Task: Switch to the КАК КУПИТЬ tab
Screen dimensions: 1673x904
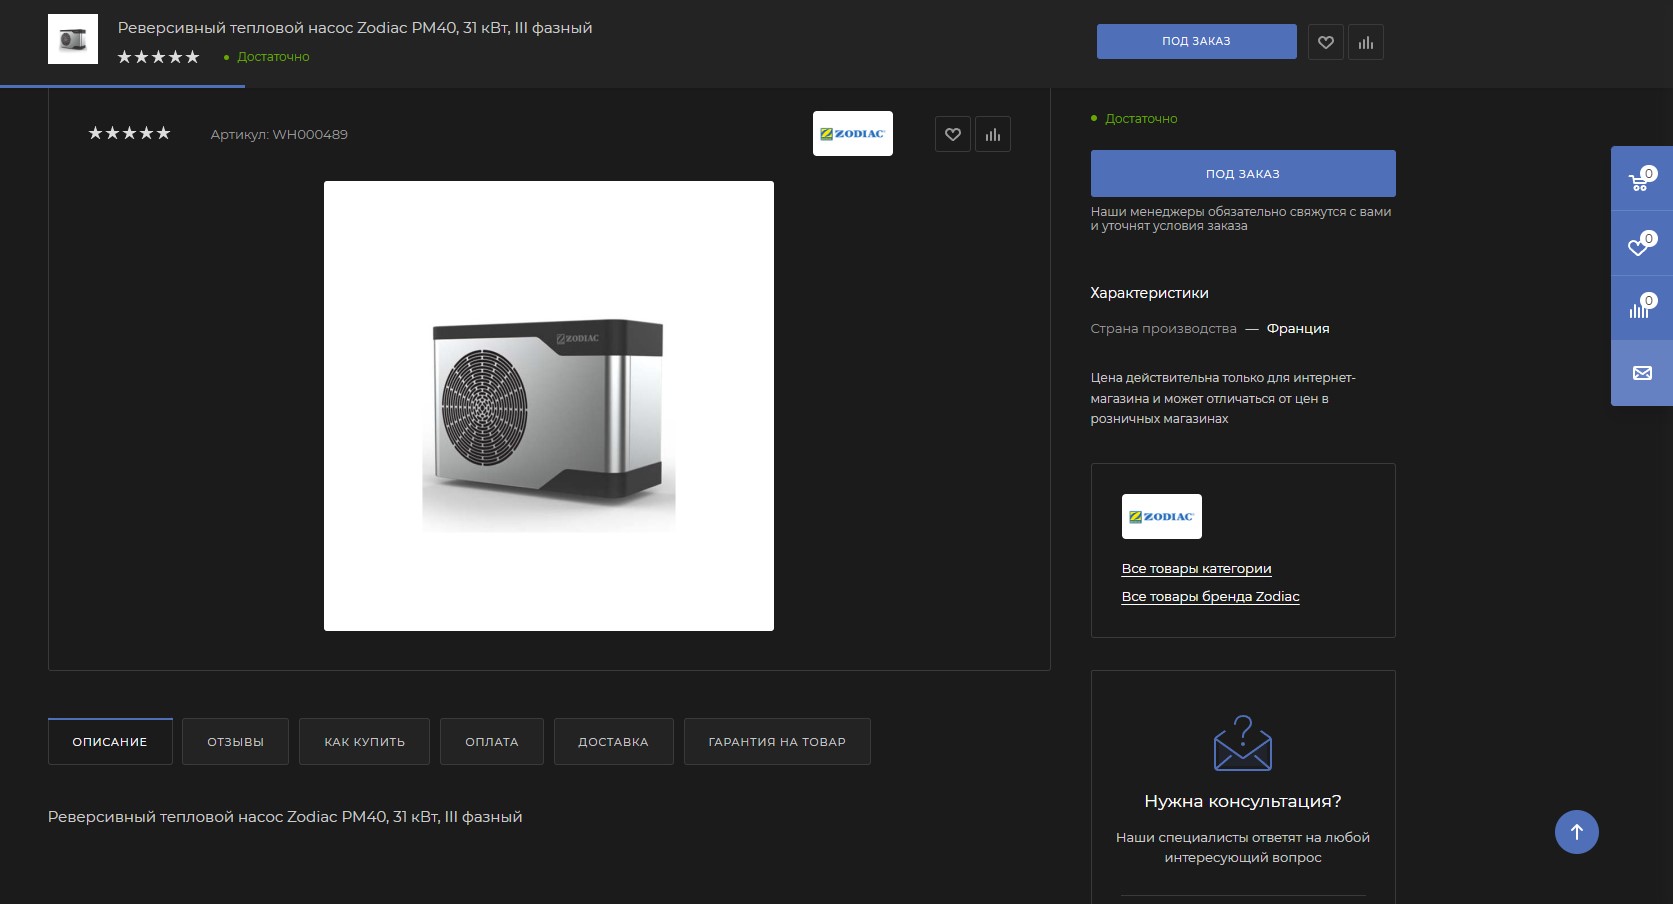Action: pyautogui.click(x=365, y=742)
